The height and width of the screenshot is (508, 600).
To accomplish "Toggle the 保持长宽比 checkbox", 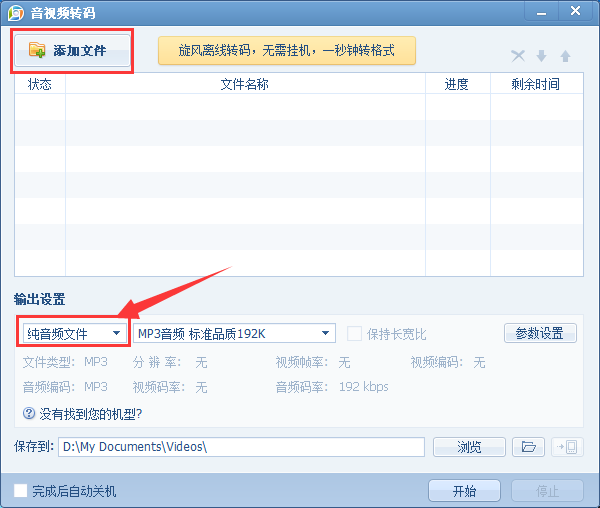I will [354, 334].
